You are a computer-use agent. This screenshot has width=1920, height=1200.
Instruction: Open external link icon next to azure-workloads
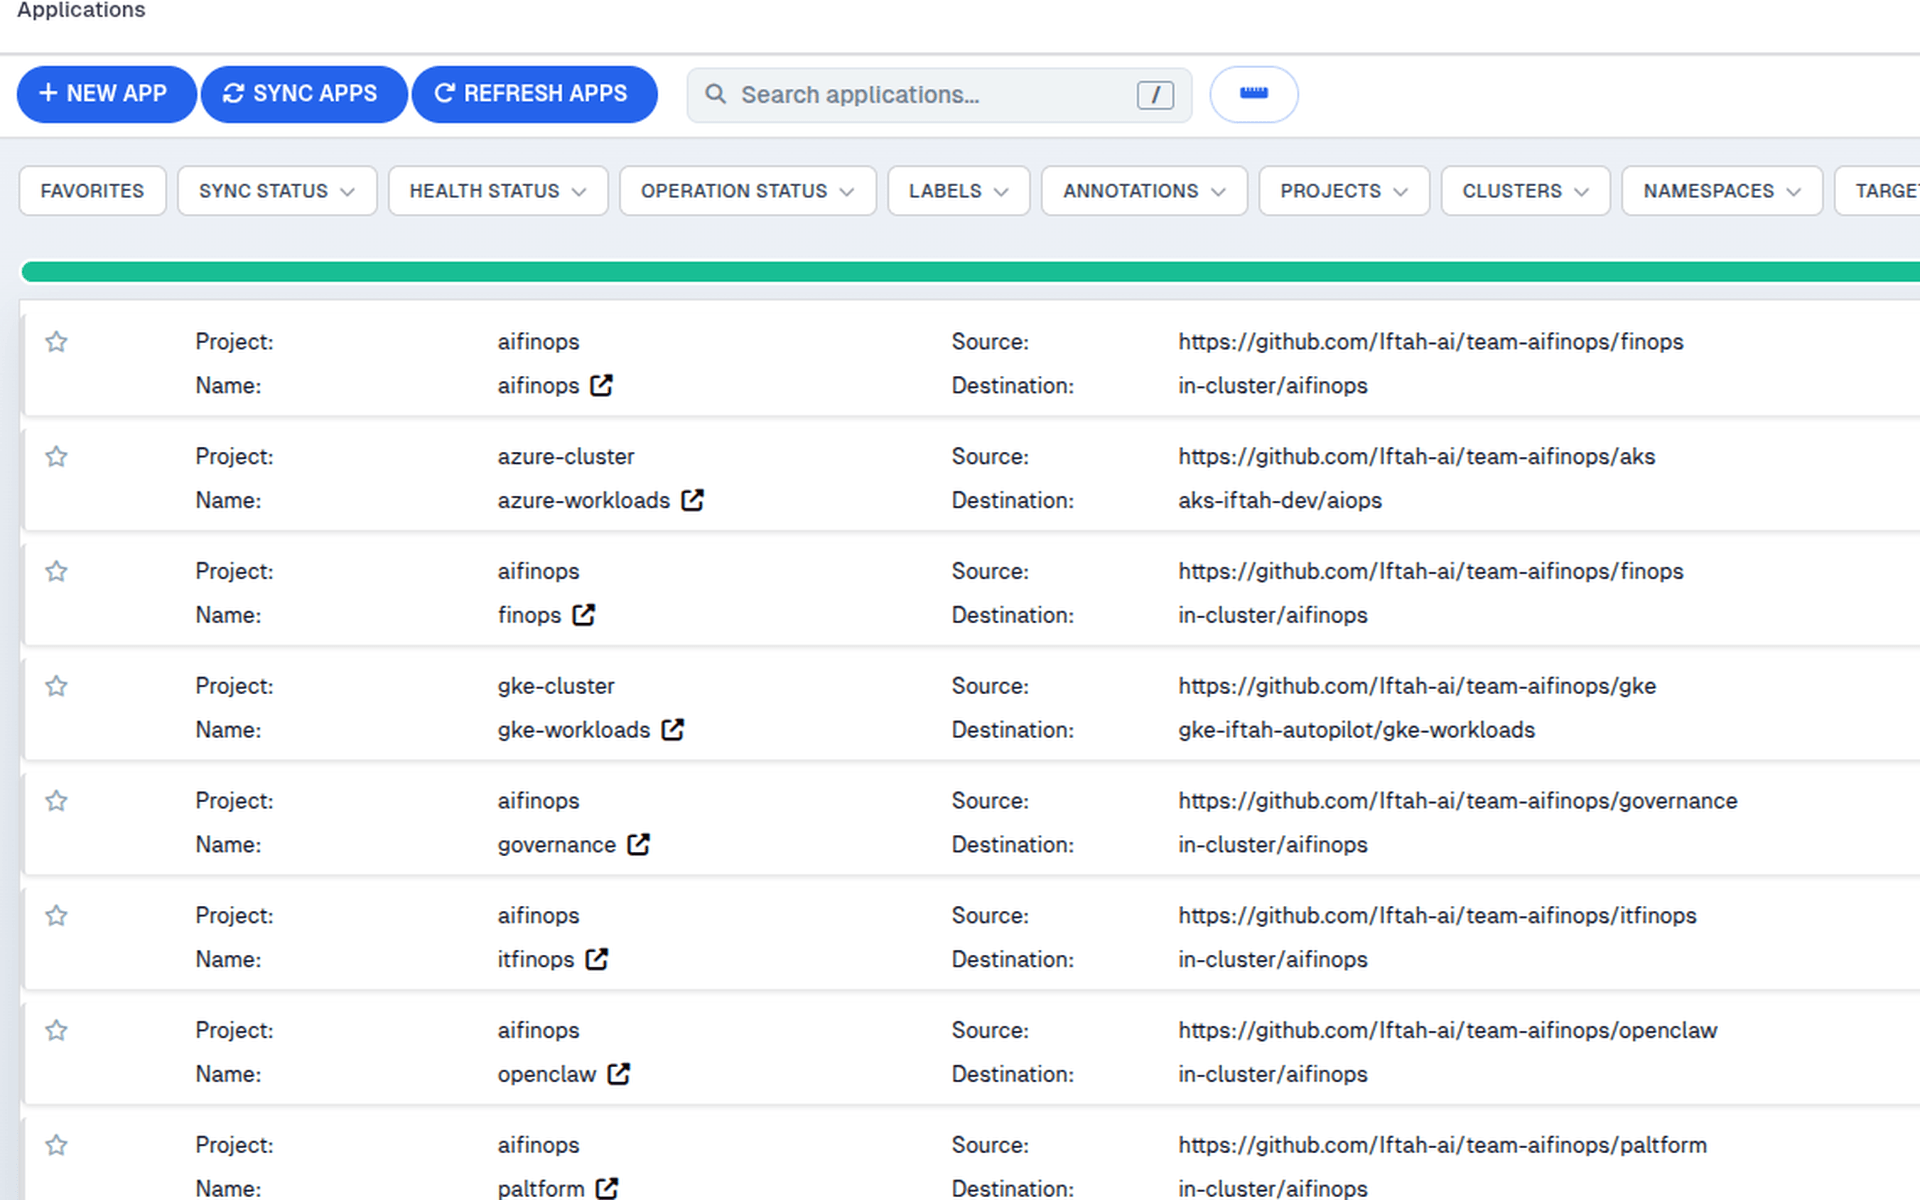pos(693,500)
